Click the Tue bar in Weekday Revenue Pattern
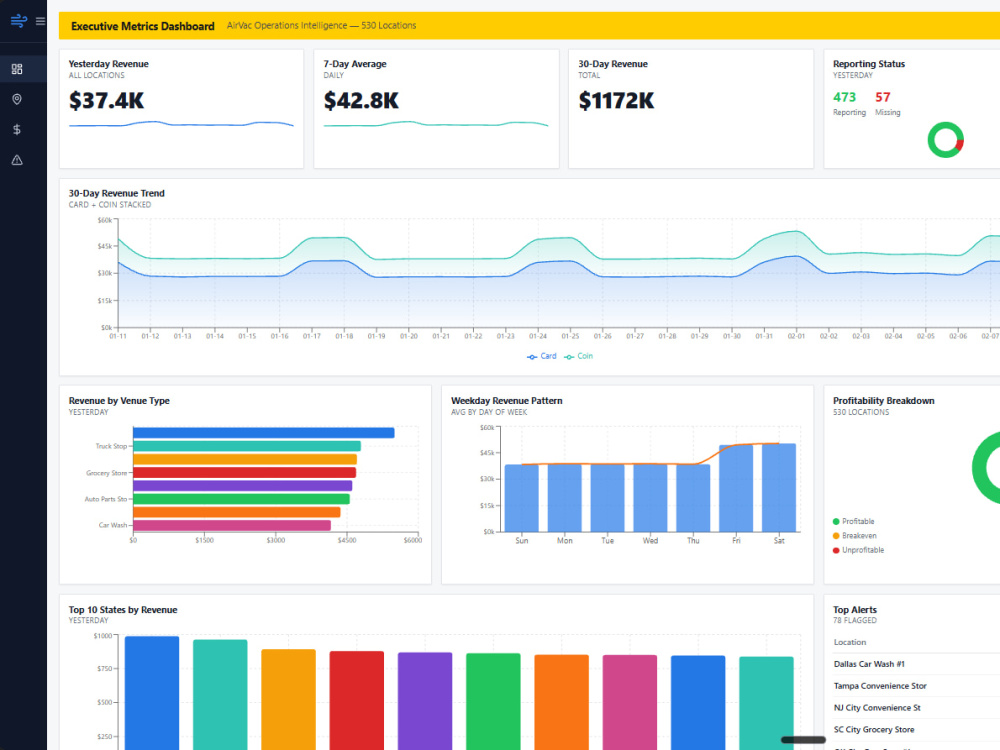The image size is (1000, 750). 607,498
